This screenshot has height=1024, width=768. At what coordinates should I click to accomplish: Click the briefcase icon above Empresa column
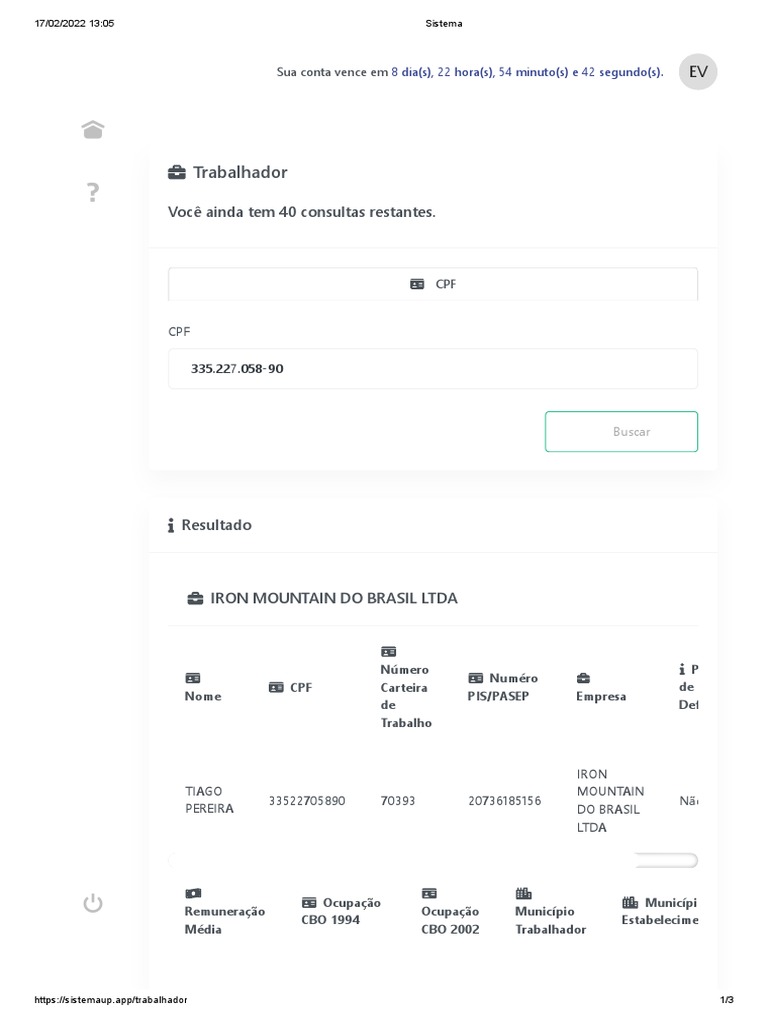pos(583,678)
